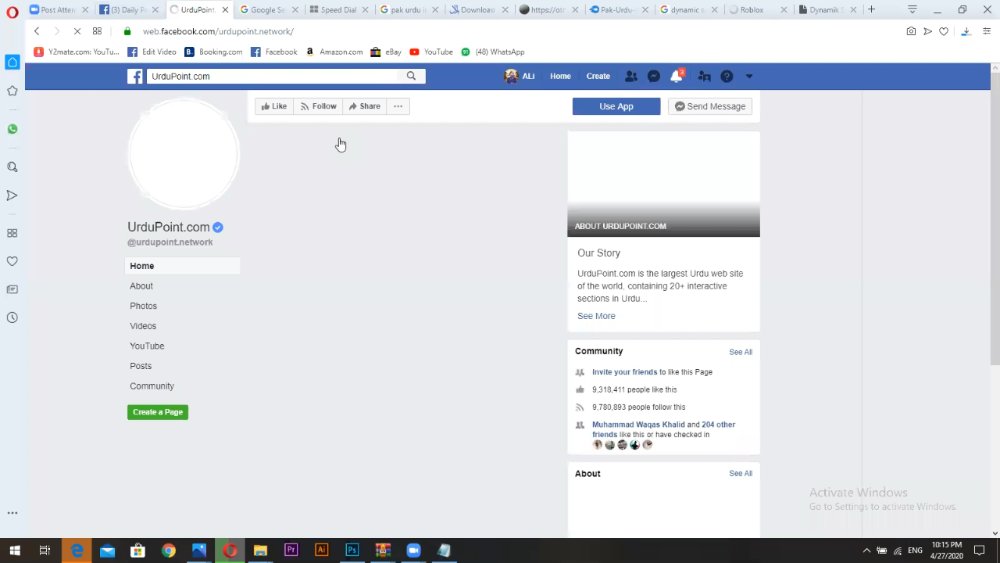The width and height of the screenshot is (1000, 563).
Task: Show hidden system tray icons chevron
Action: pyautogui.click(x=866, y=551)
